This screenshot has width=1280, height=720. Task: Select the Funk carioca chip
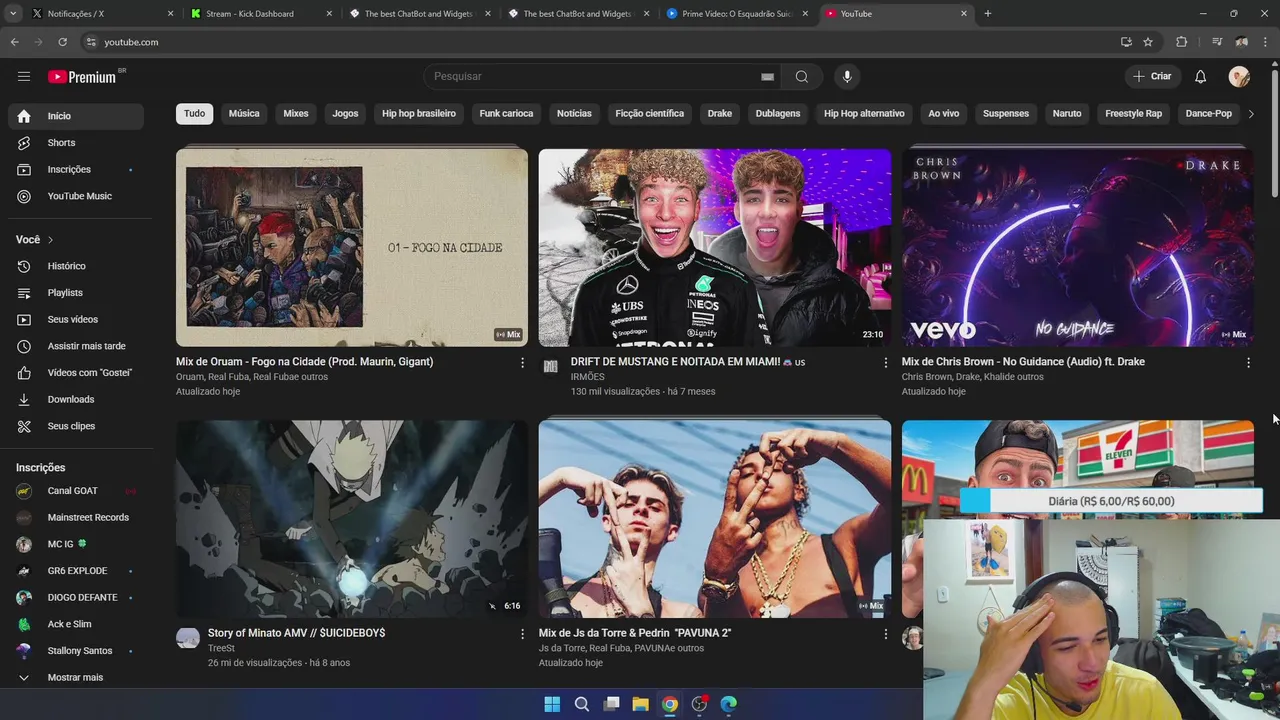pyautogui.click(x=506, y=114)
